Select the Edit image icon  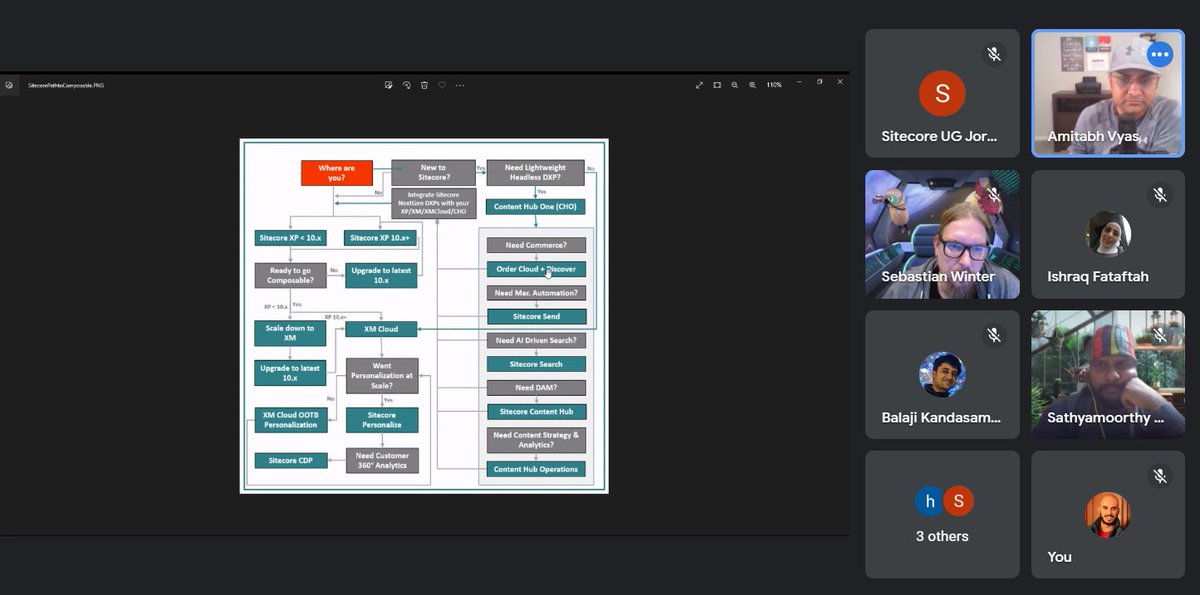(x=388, y=85)
